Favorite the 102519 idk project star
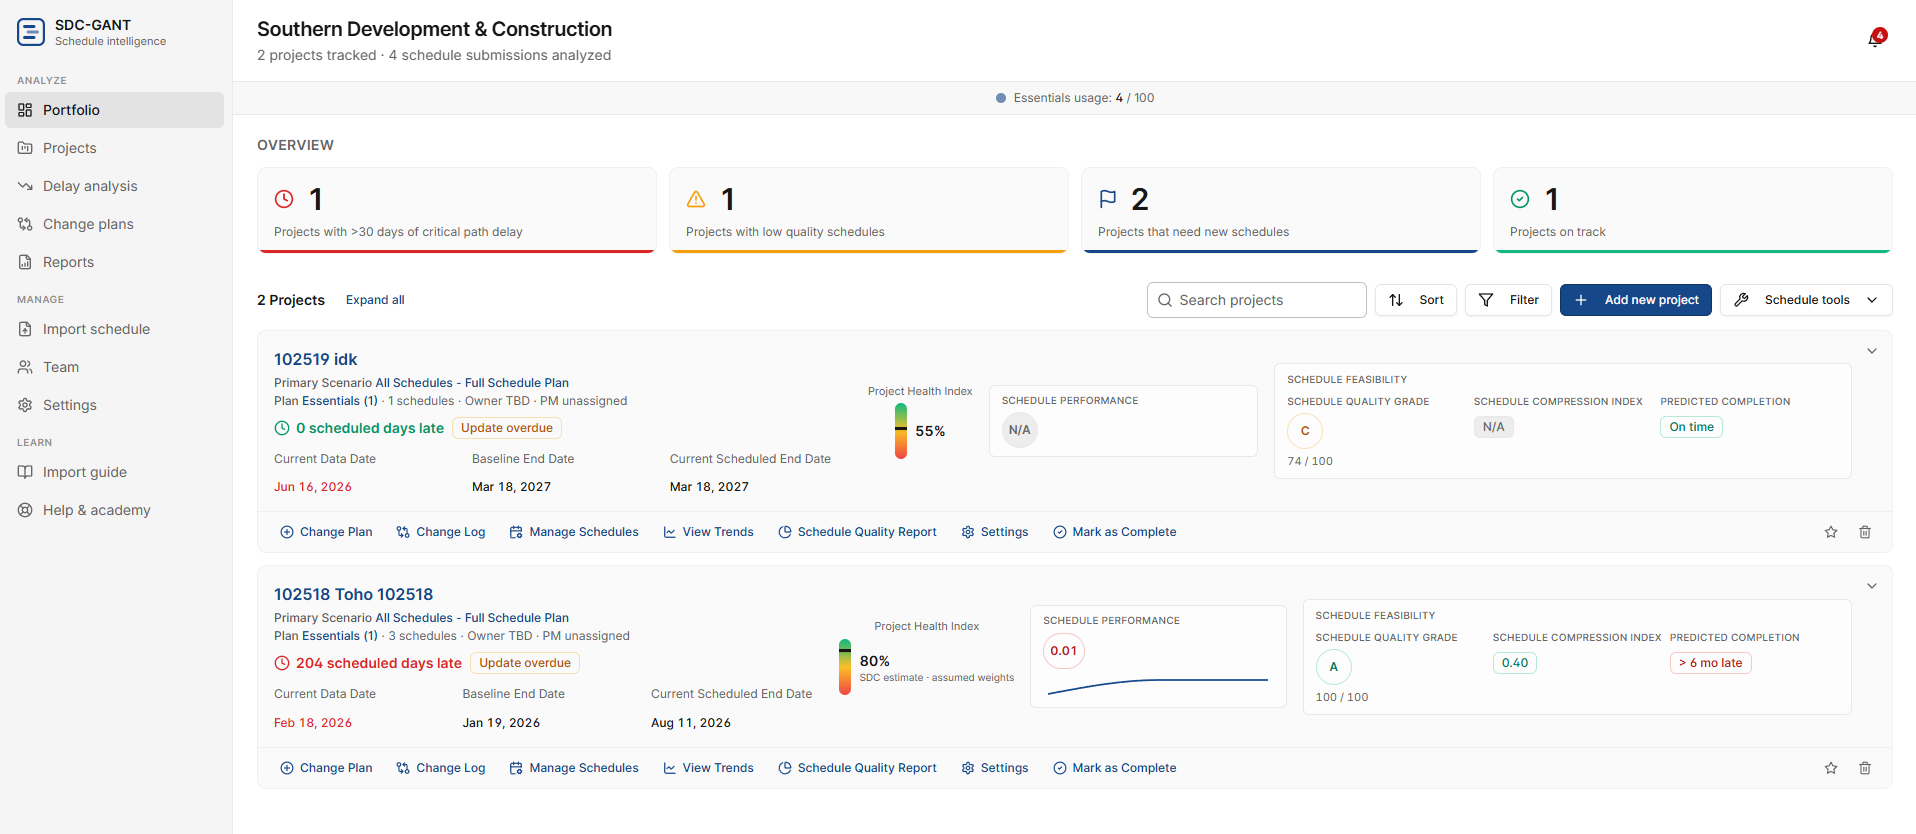Image resolution: width=1916 pixels, height=834 pixels. (x=1831, y=532)
